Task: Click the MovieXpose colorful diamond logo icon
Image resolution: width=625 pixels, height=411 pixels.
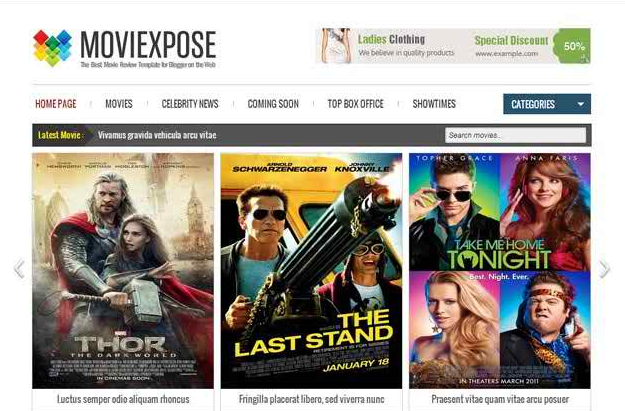Action: coord(52,48)
